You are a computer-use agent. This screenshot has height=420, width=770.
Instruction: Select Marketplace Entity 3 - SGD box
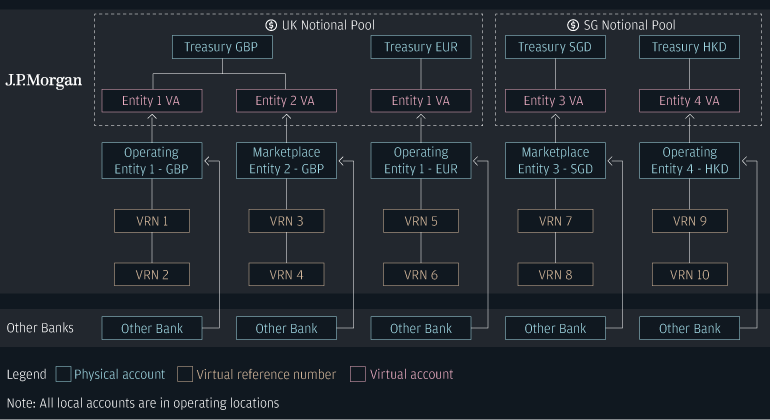(555, 161)
